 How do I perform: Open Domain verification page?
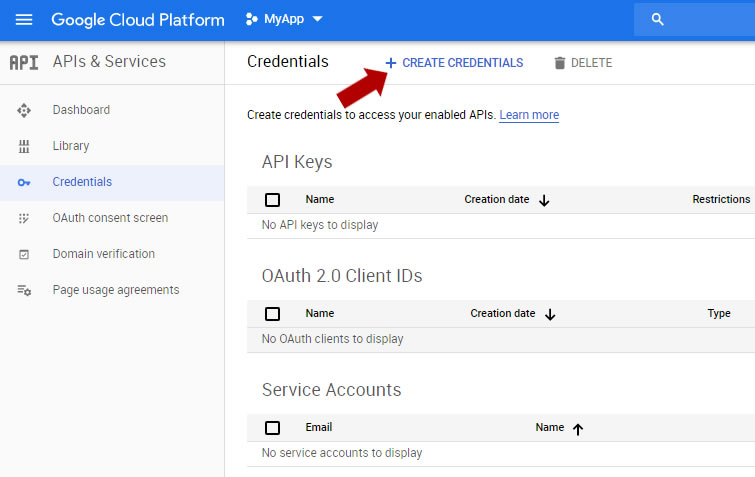tap(104, 254)
